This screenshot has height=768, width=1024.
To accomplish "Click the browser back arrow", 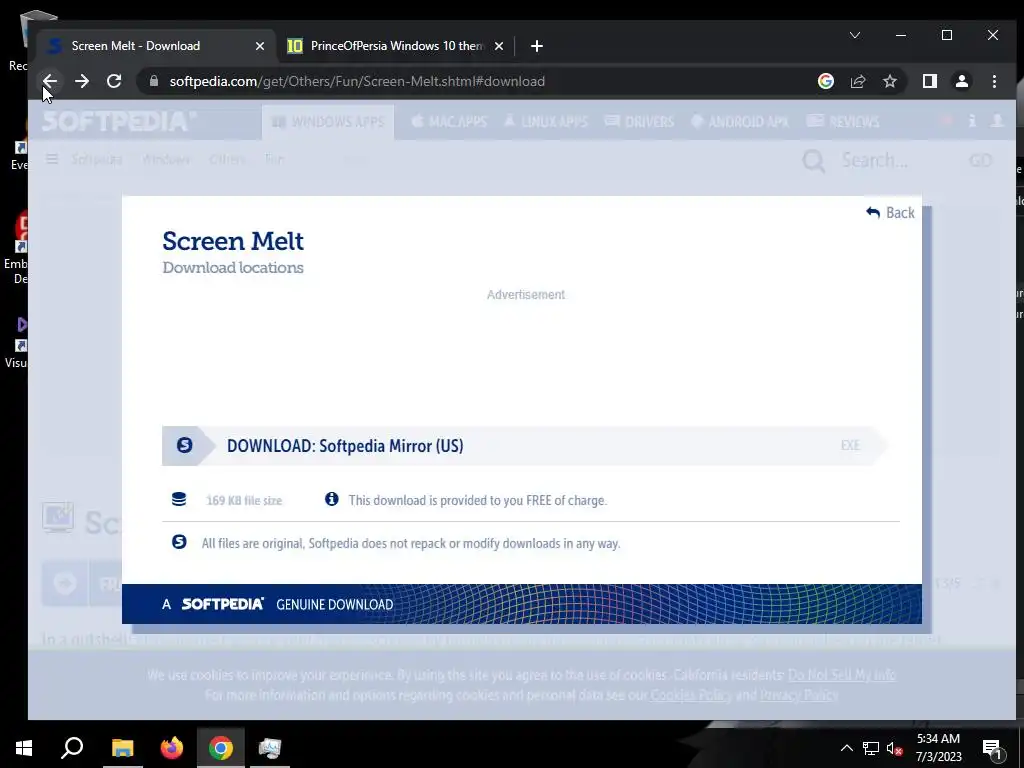I will pyautogui.click(x=50, y=81).
